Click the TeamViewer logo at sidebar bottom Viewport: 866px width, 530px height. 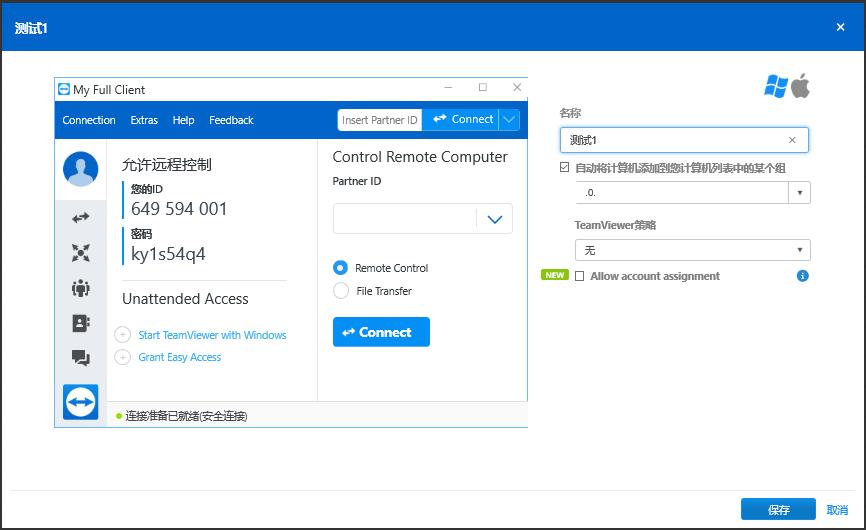81,402
